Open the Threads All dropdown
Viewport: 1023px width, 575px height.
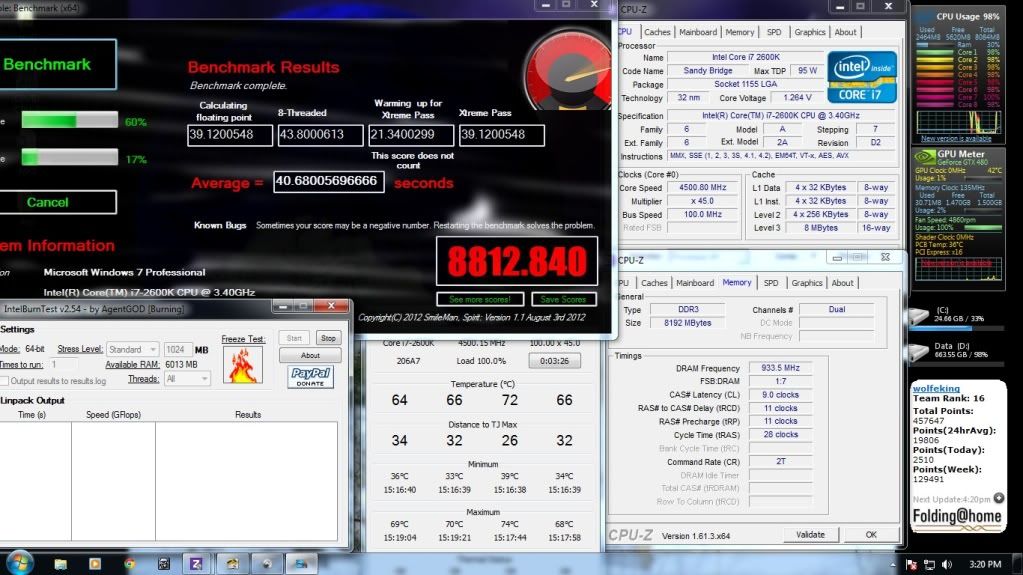187,379
